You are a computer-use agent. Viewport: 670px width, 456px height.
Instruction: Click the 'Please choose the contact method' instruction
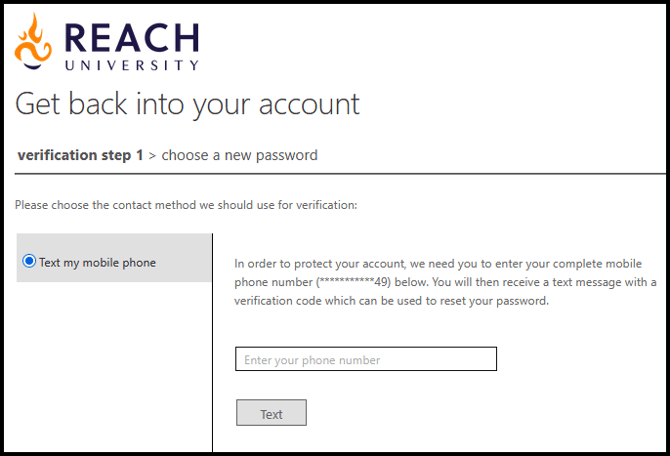pyautogui.click(x=186, y=205)
